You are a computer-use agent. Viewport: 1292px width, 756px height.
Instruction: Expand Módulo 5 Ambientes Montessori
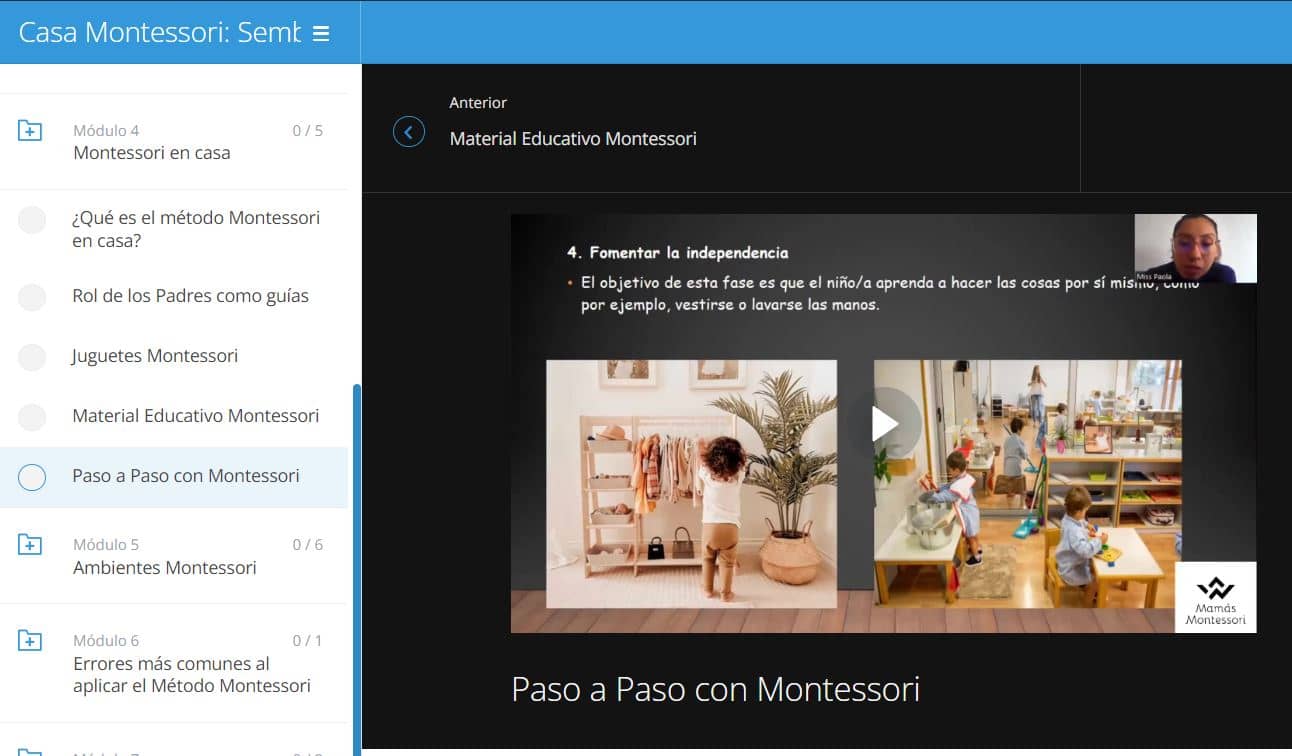[x=165, y=567]
